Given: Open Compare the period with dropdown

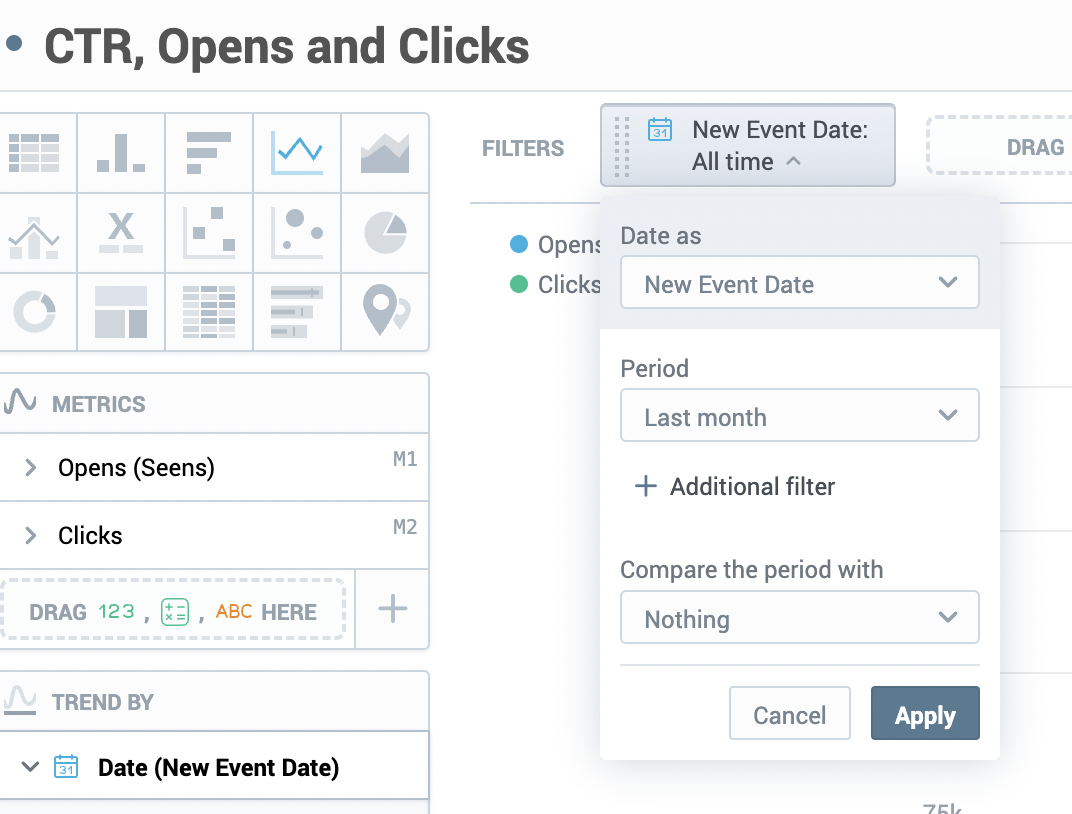Looking at the screenshot, I should click(799, 619).
